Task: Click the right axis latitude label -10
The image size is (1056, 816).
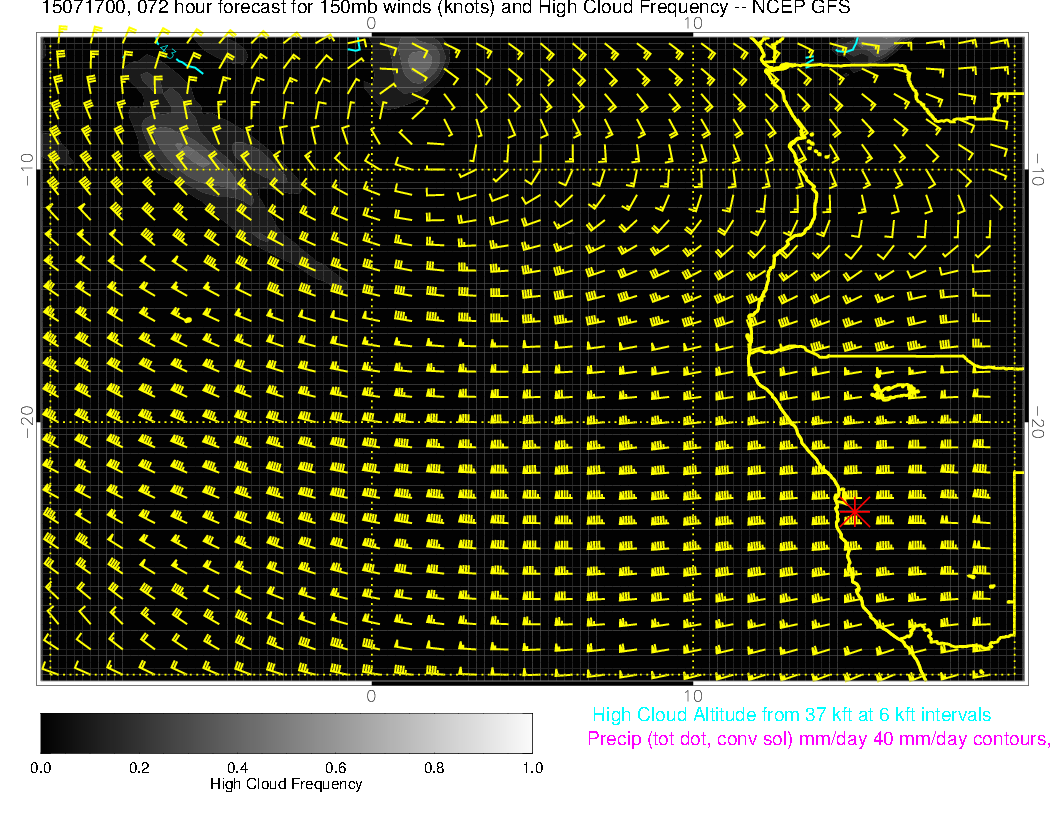Action: pyautogui.click(x=1038, y=169)
